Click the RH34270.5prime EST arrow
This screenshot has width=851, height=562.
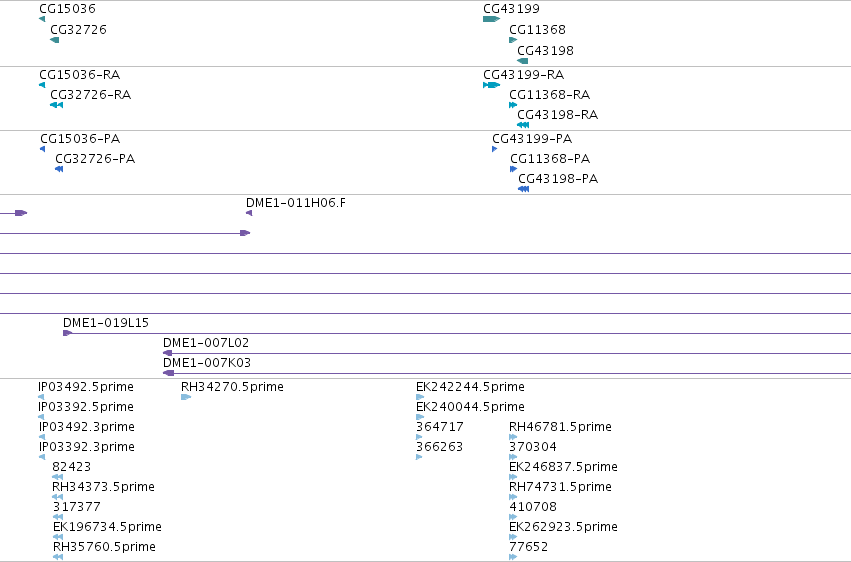[x=186, y=397]
